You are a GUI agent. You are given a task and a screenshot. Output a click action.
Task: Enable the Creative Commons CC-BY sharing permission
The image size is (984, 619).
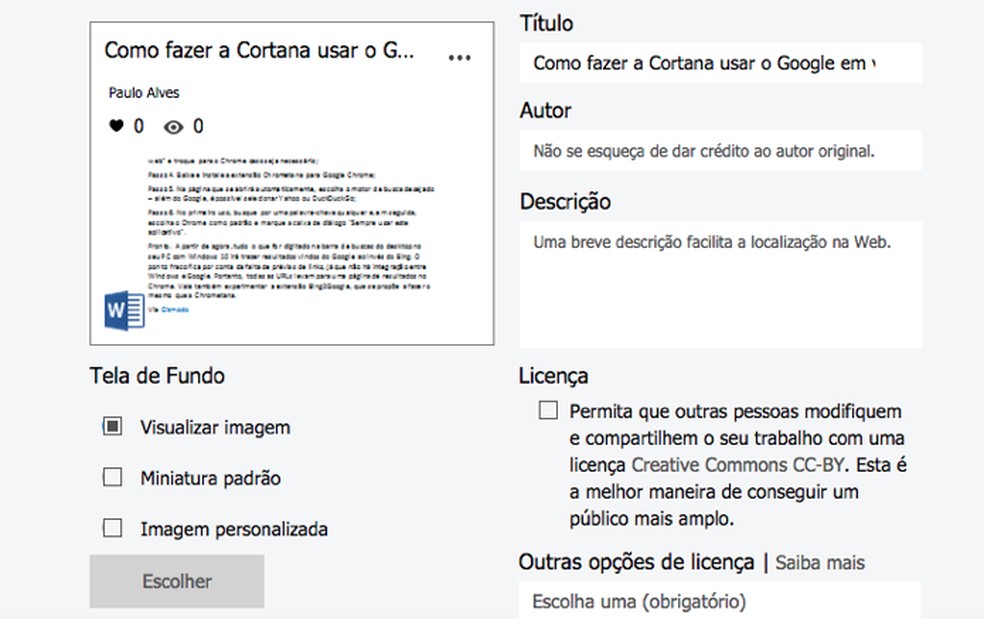coord(546,409)
